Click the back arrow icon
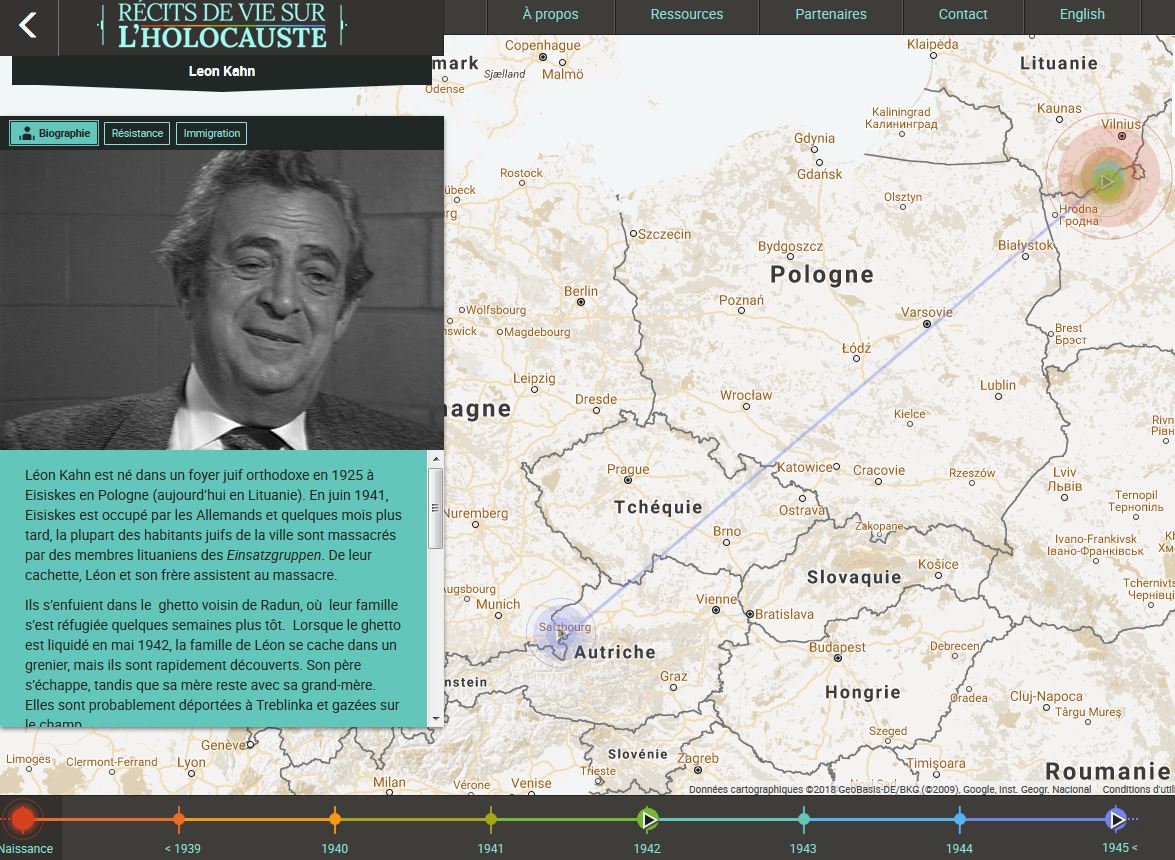Screen dimensions: 1175x860 coord(28,25)
